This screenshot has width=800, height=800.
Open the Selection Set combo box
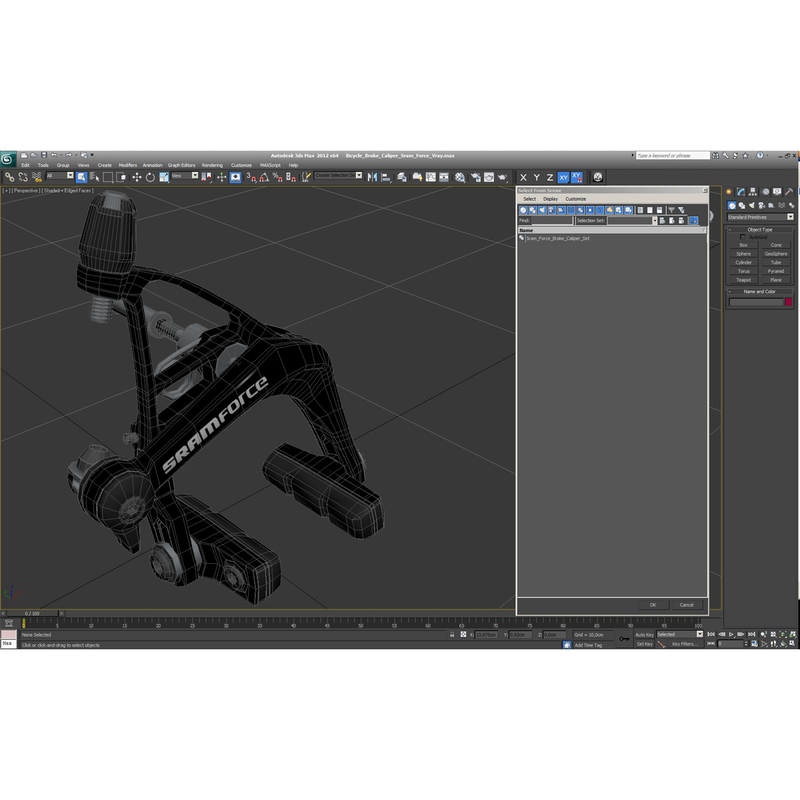[x=628, y=220]
